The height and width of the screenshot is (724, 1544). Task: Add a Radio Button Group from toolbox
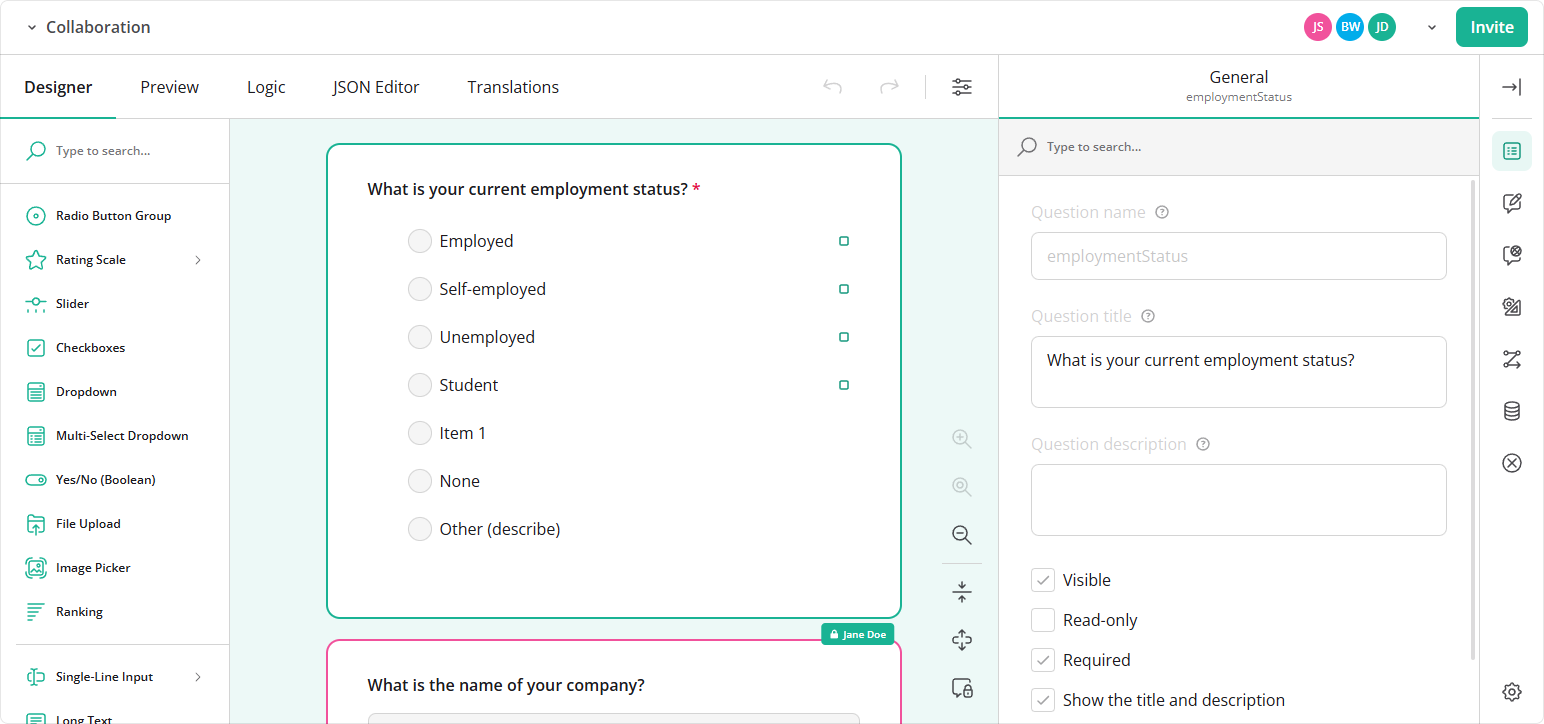click(x=115, y=216)
